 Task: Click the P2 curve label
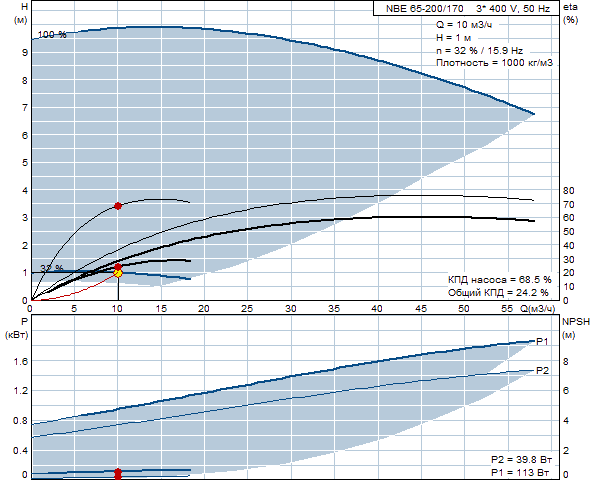click(543, 370)
